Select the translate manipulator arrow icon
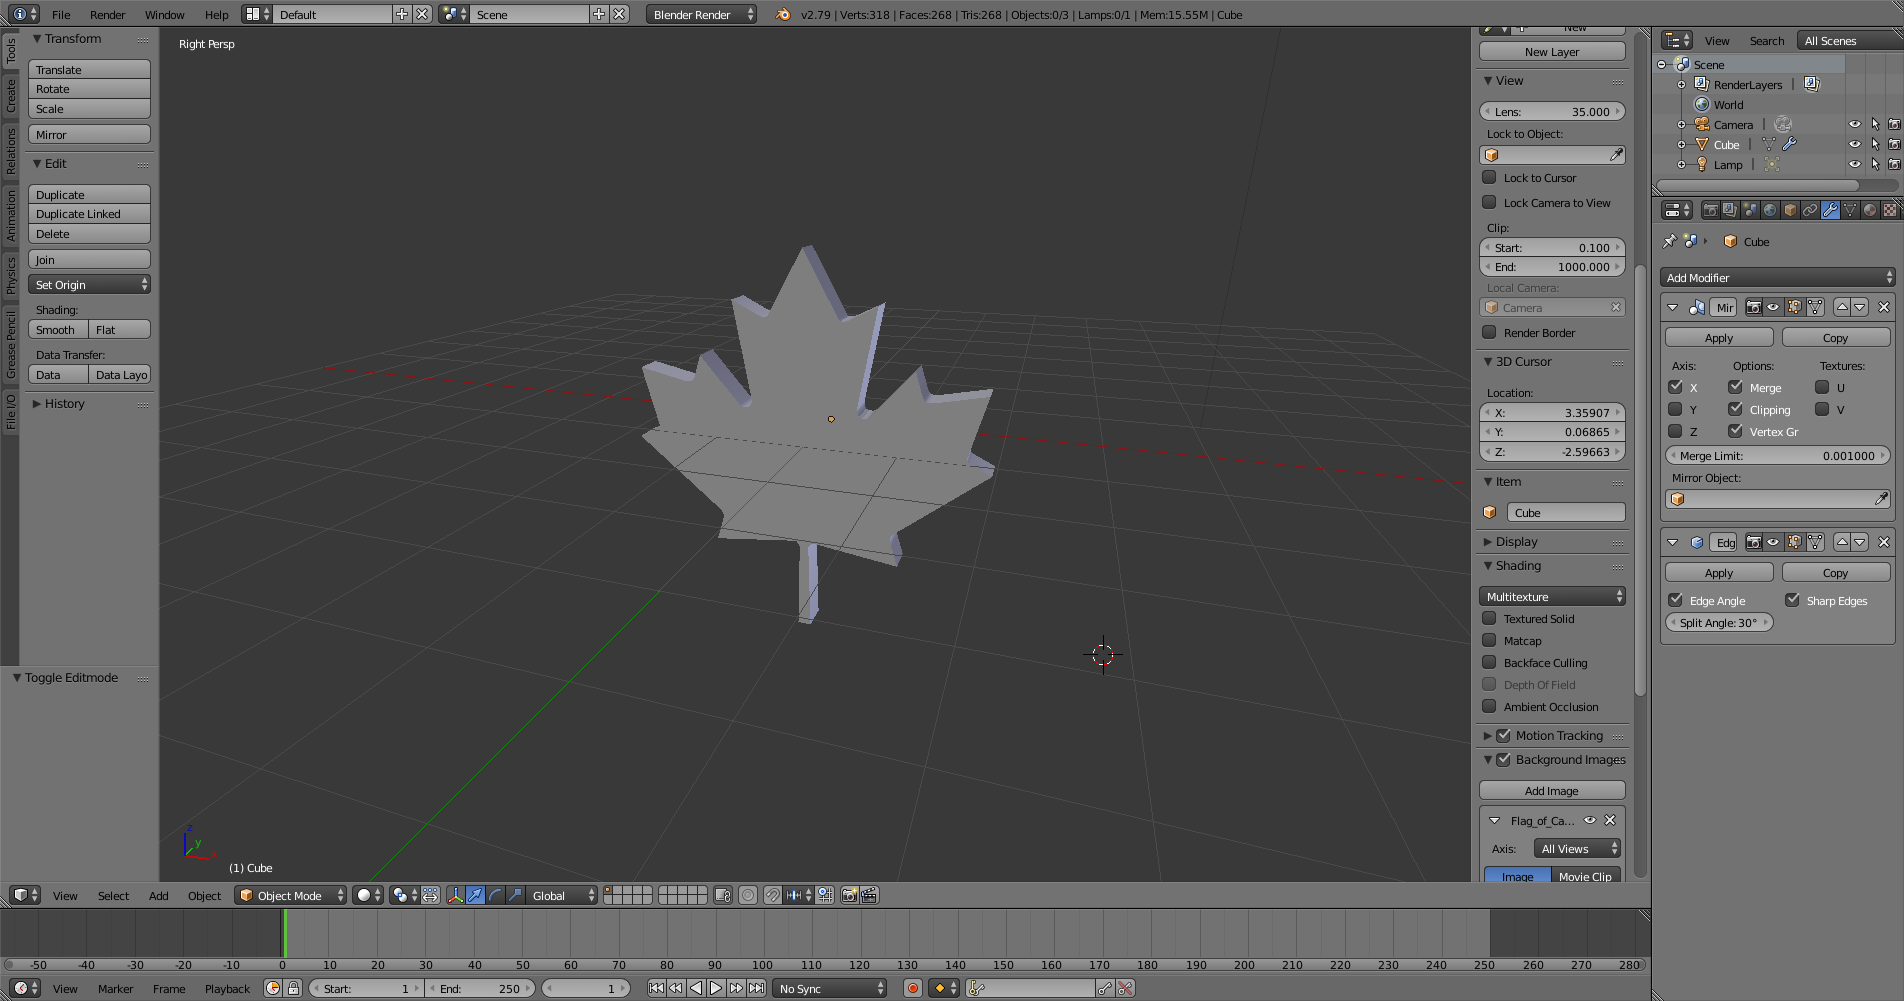This screenshot has width=1904, height=1001. tap(475, 895)
